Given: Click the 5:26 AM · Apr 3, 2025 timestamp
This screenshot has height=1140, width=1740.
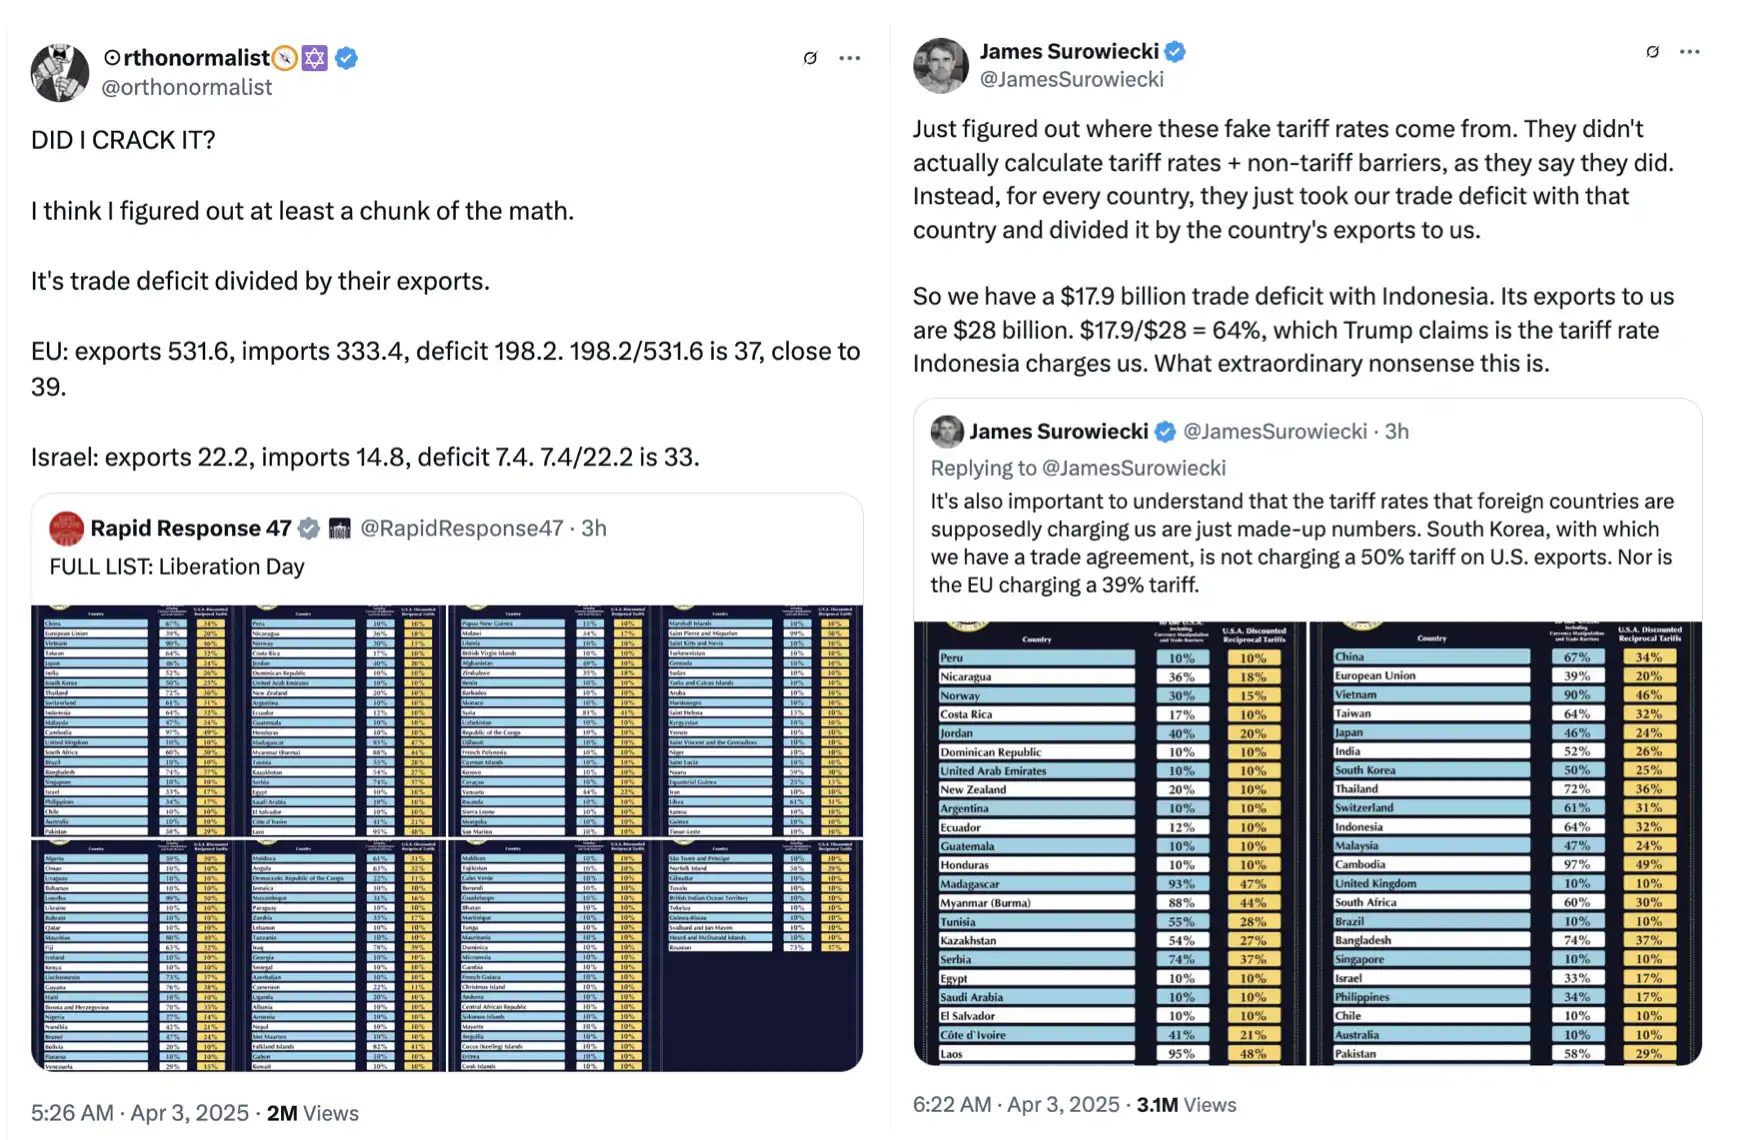Looking at the screenshot, I should pyautogui.click(x=140, y=1113).
